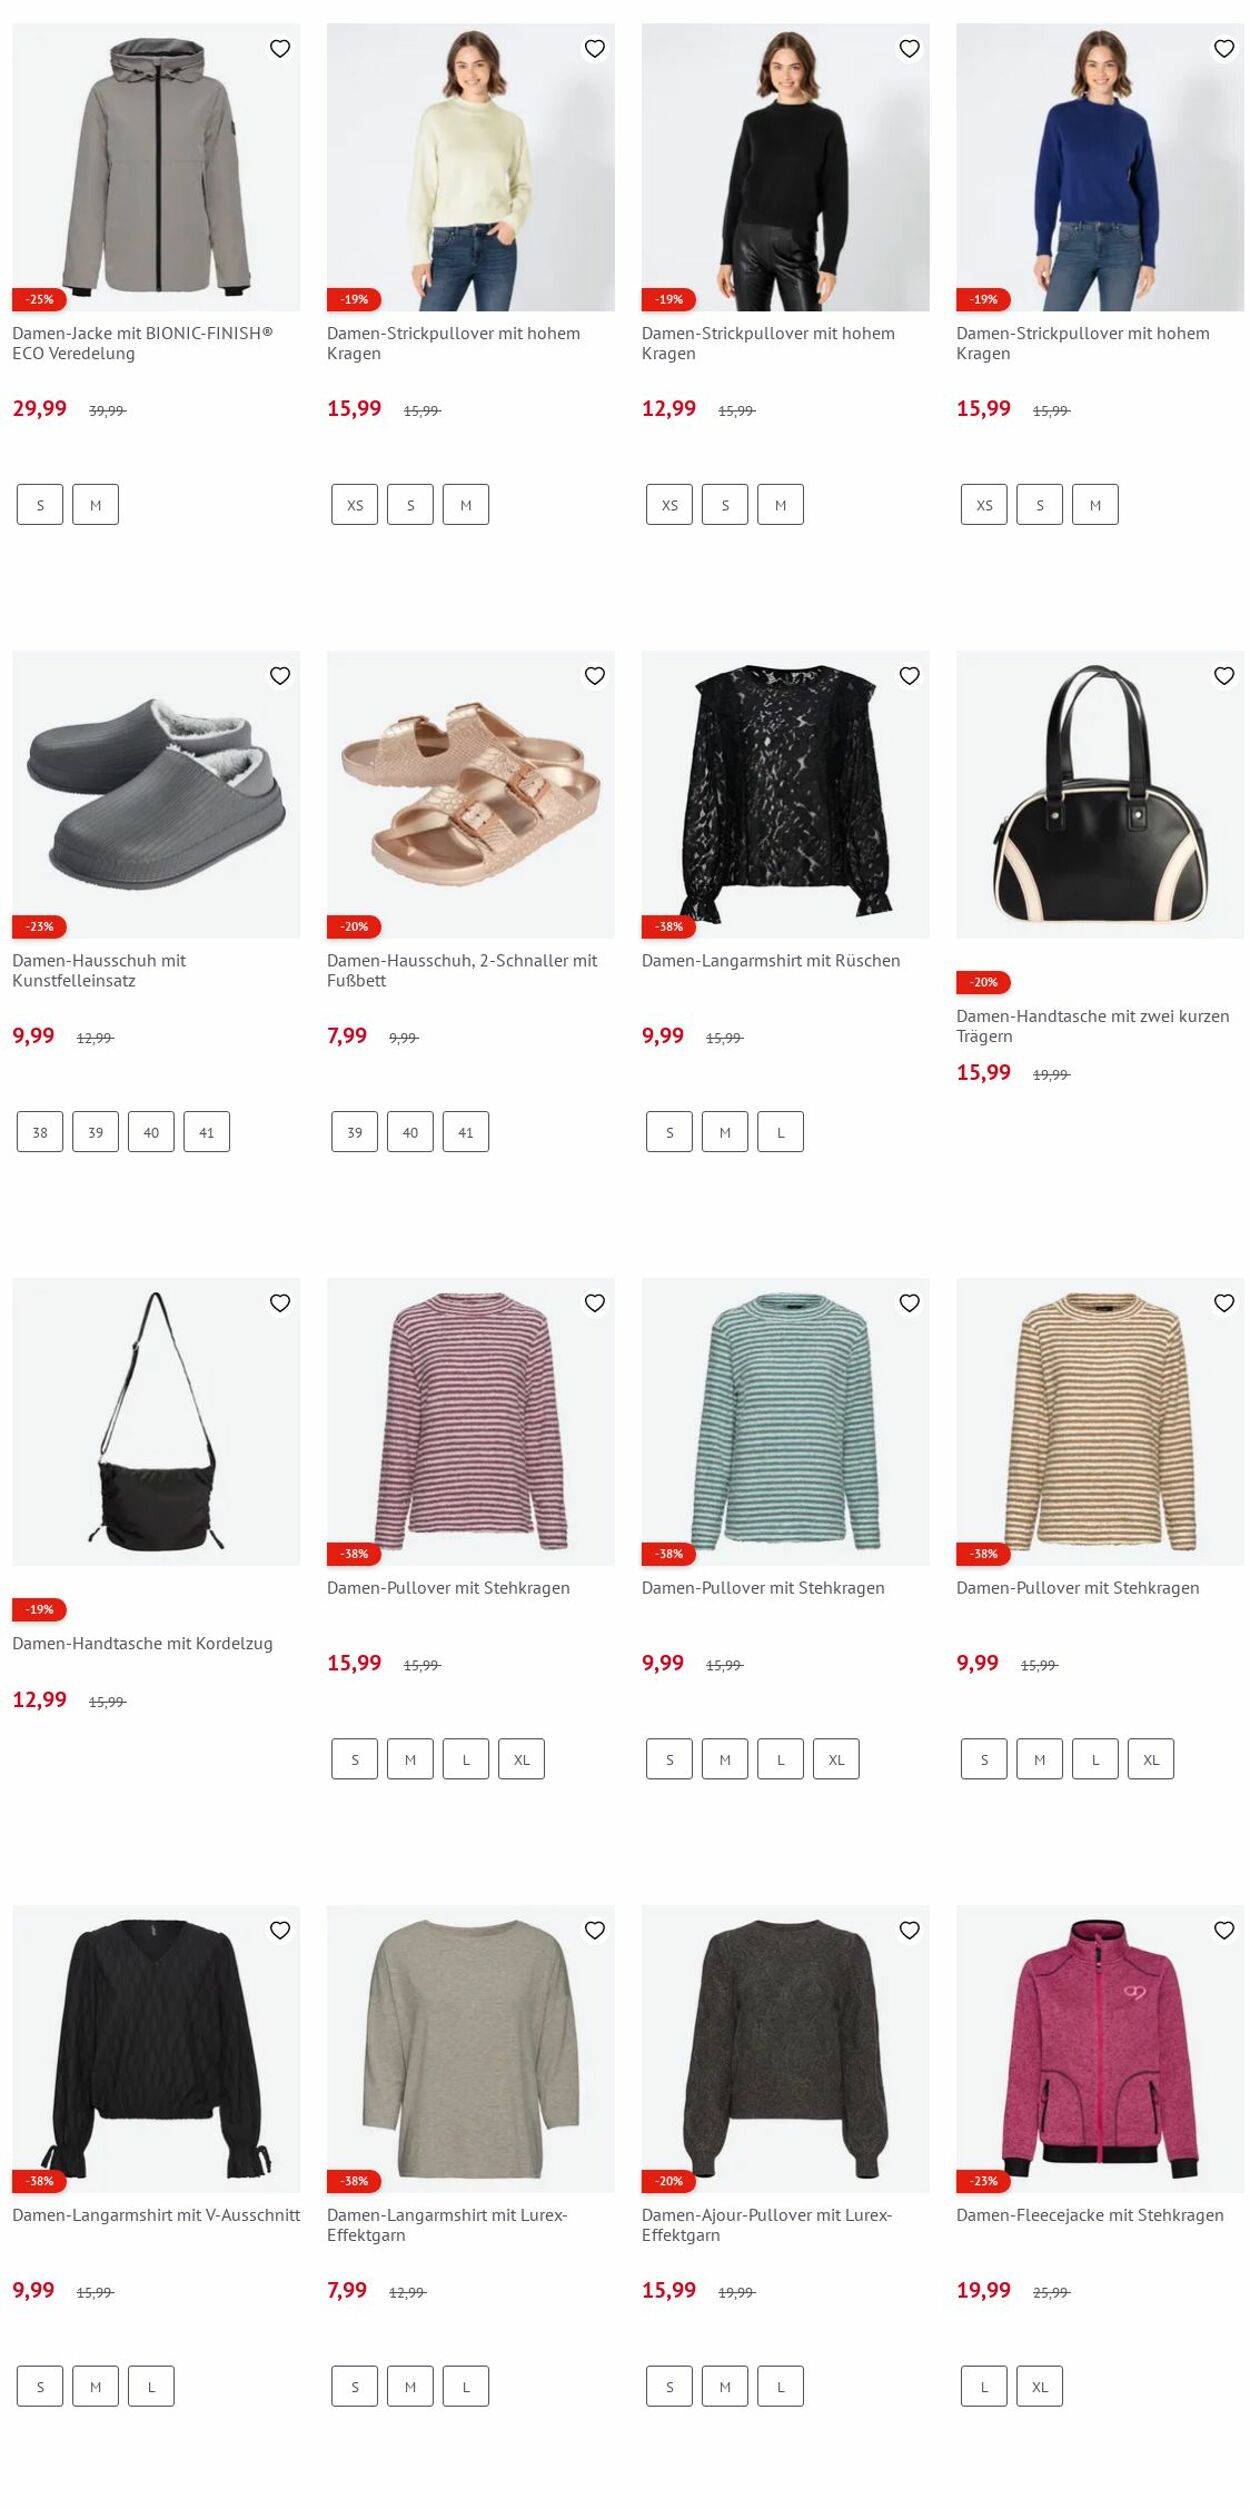Choose size XL for the fleece jacket
This screenshot has height=2509, width=1250.
click(1040, 2386)
